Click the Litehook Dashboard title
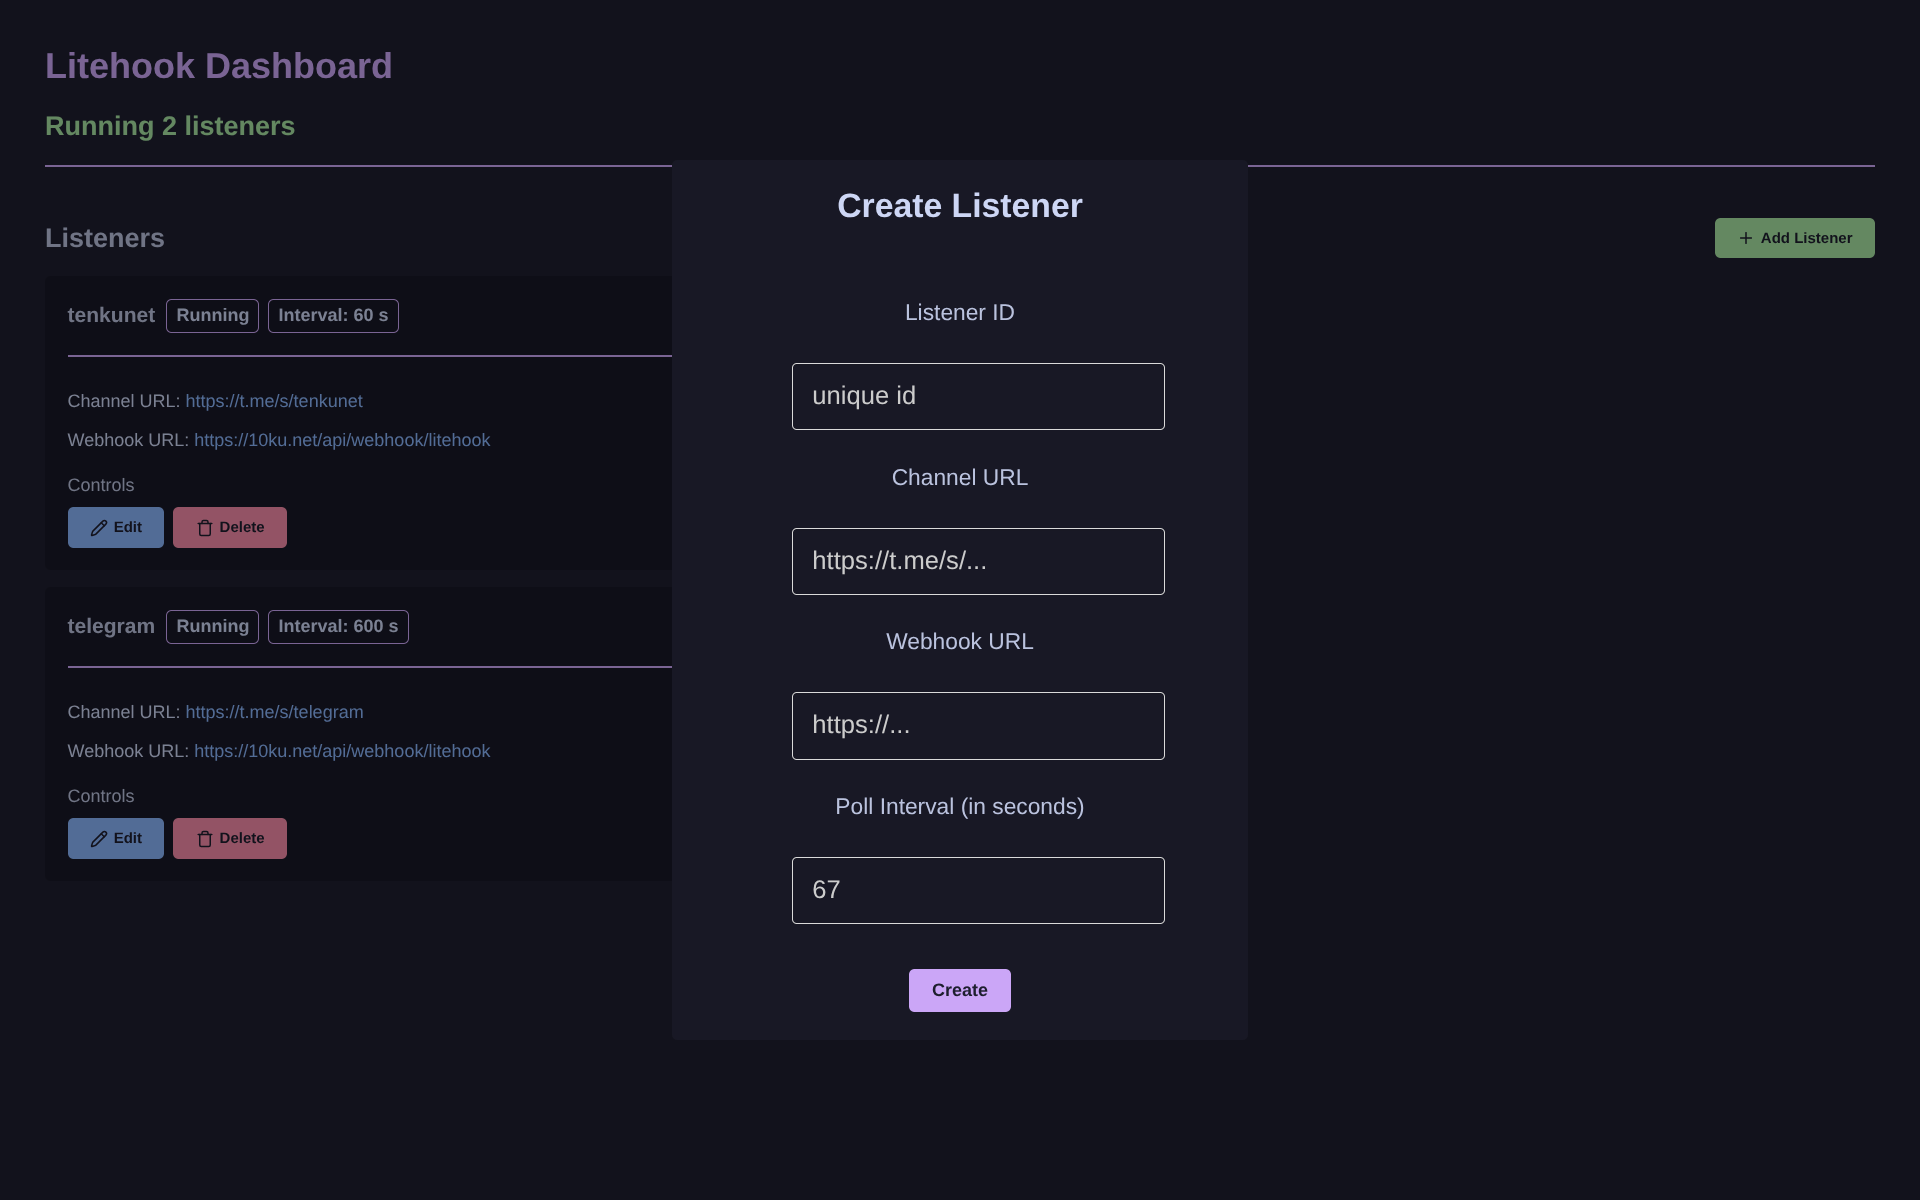 click(x=218, y=66)
